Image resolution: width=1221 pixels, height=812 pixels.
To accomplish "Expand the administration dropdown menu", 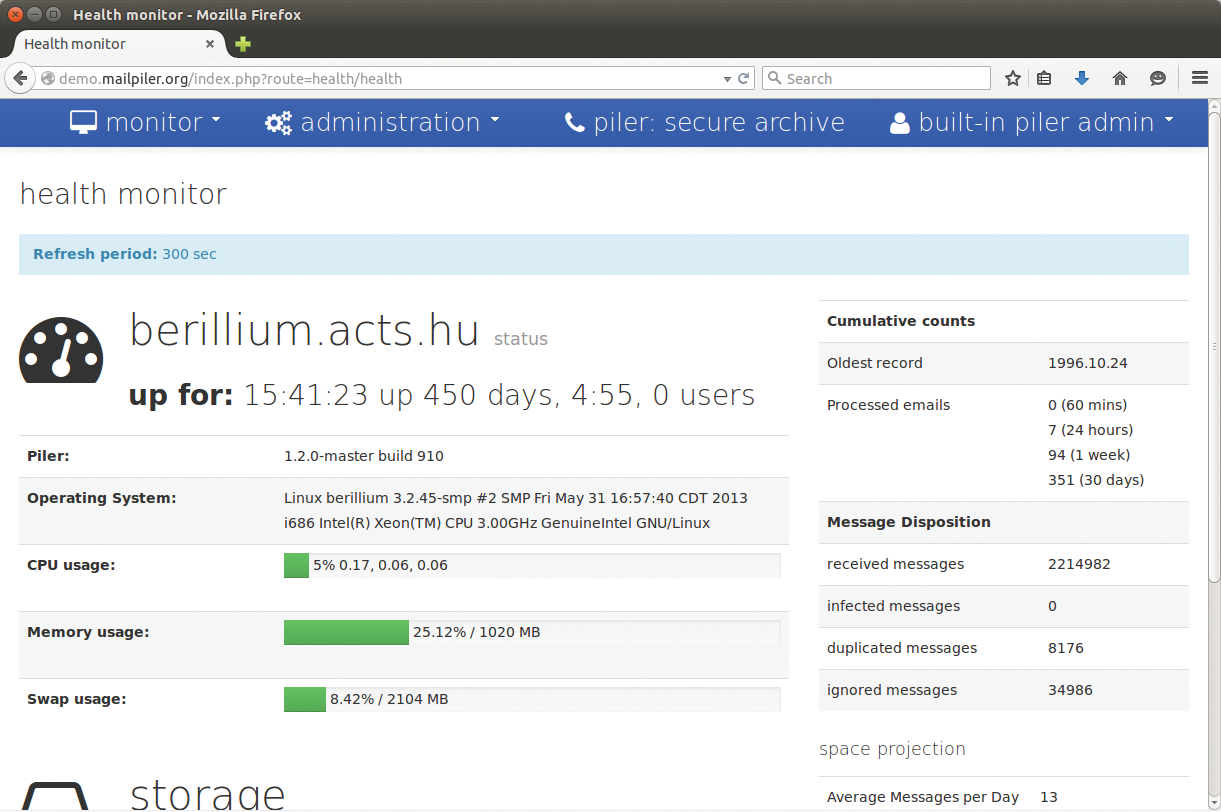I will [382, 122].
